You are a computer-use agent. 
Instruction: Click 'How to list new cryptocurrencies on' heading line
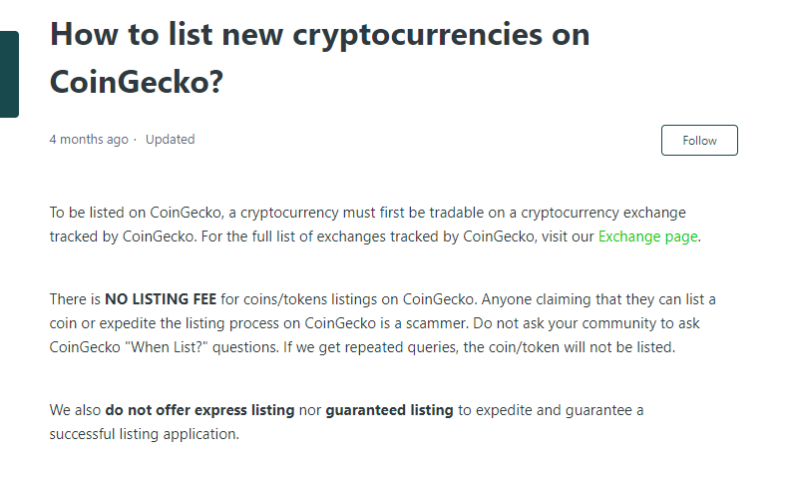point(320,35)
